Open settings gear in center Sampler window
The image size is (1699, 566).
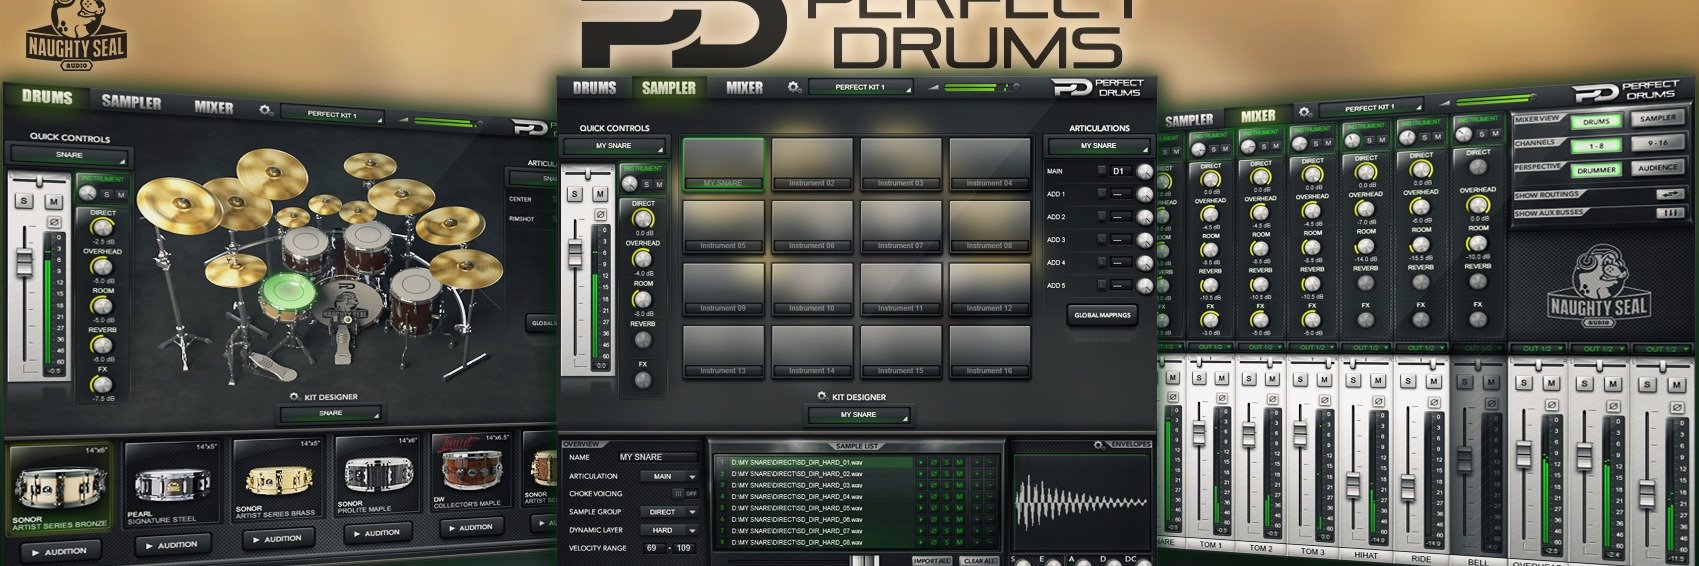794,88
